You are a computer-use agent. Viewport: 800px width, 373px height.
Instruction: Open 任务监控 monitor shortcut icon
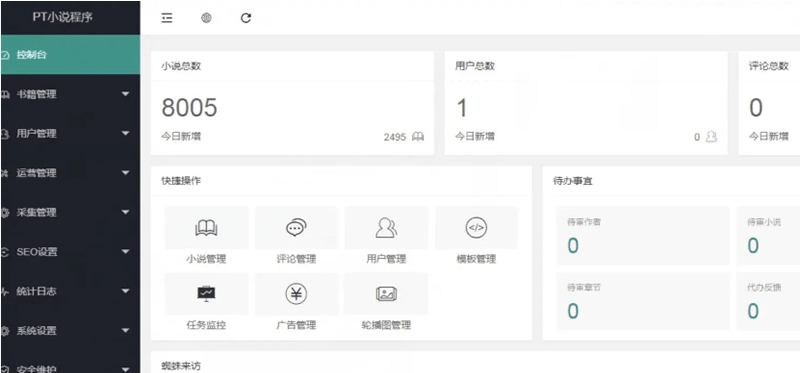[x=206, y=294]
